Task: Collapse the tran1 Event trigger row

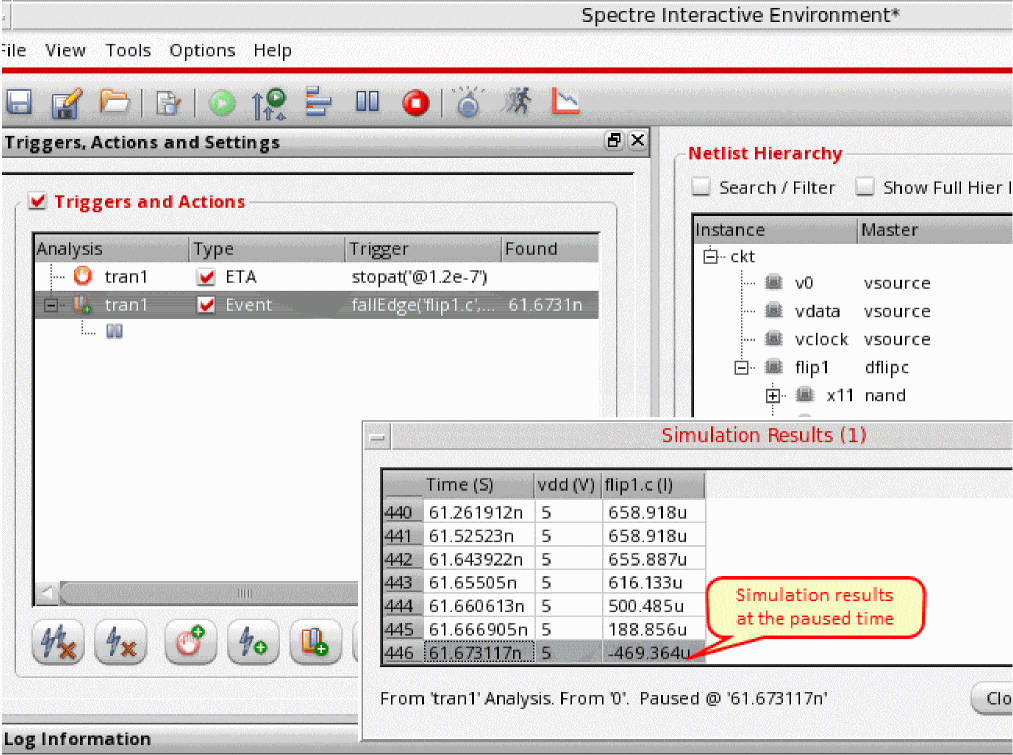Action: [51, 305]
